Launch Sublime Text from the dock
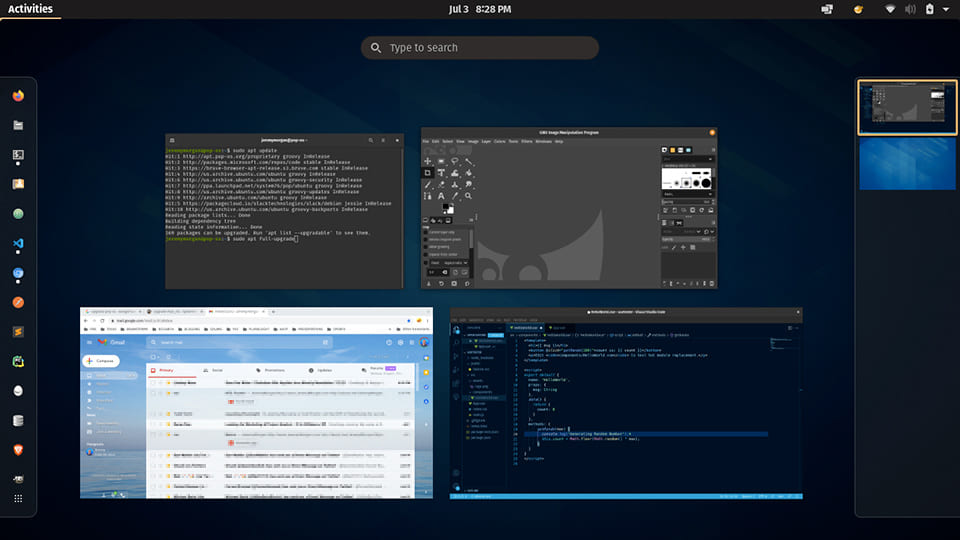The width and height of the screenshot is (960, 540). point(18,332)
